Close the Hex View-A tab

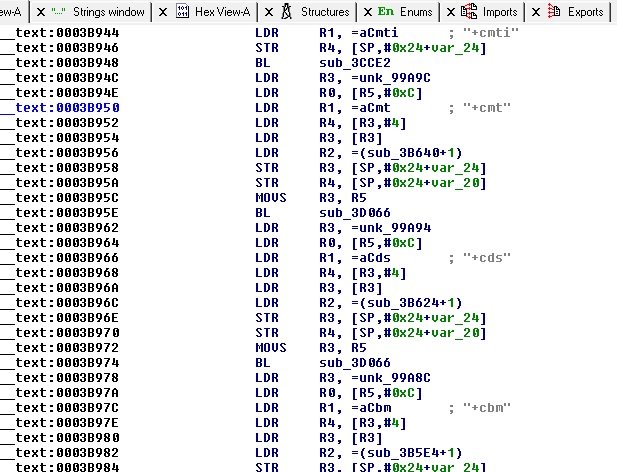tap(163, 12)
